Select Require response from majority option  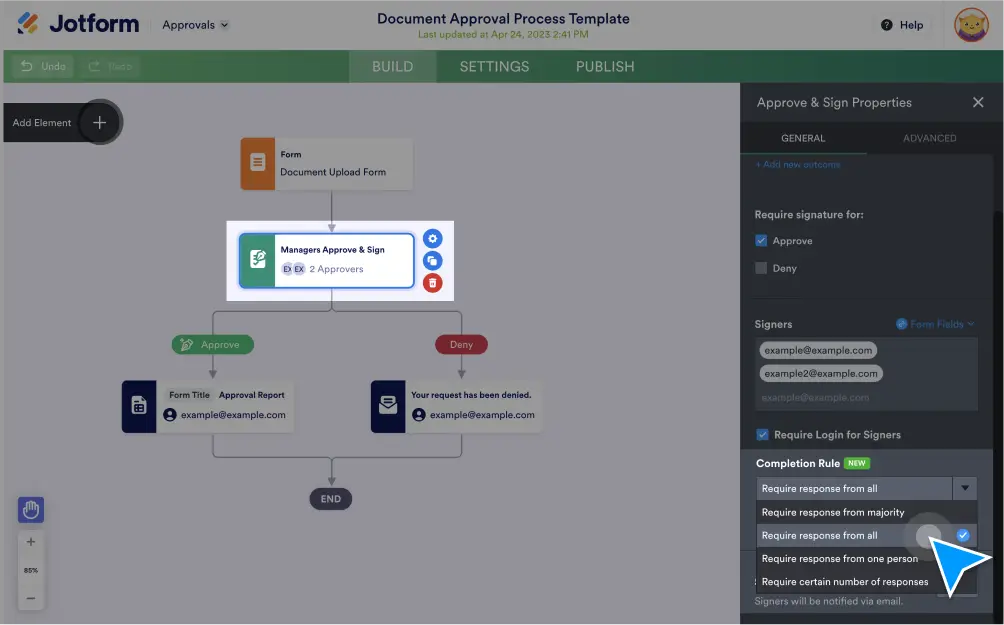833,512
